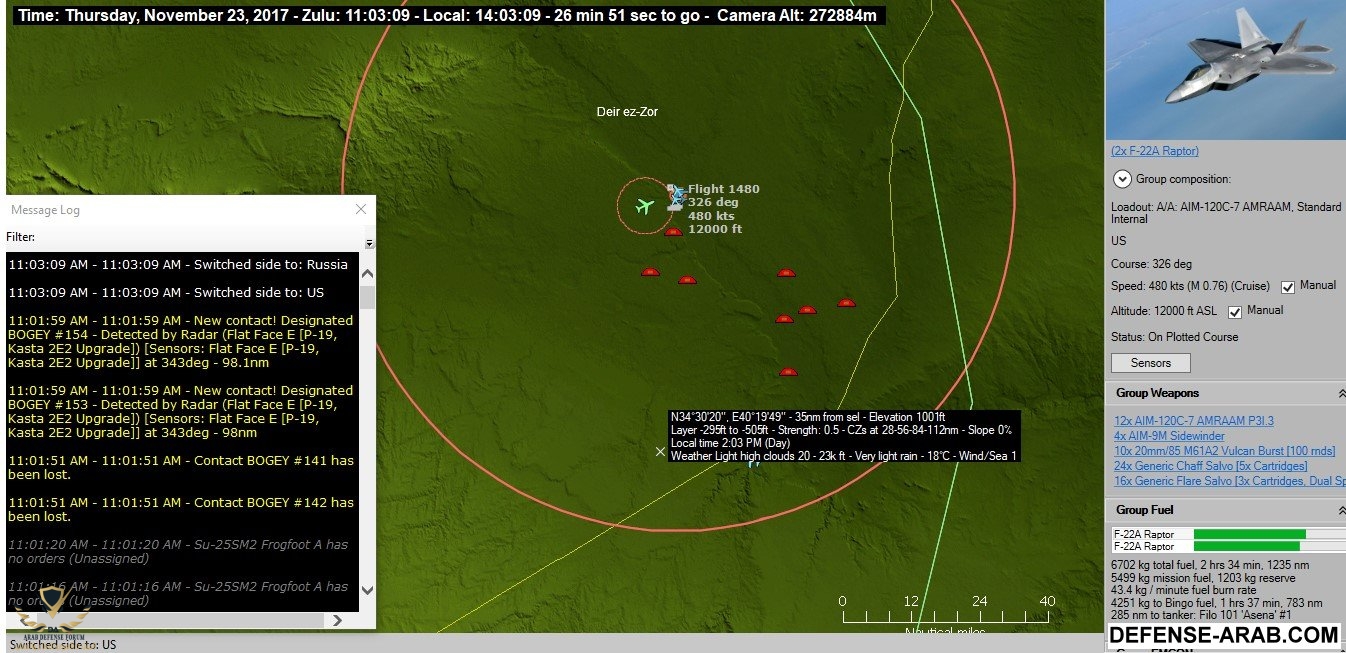
Task: Click the first F-22A Raptor fuel bar
Action: 1249,534
